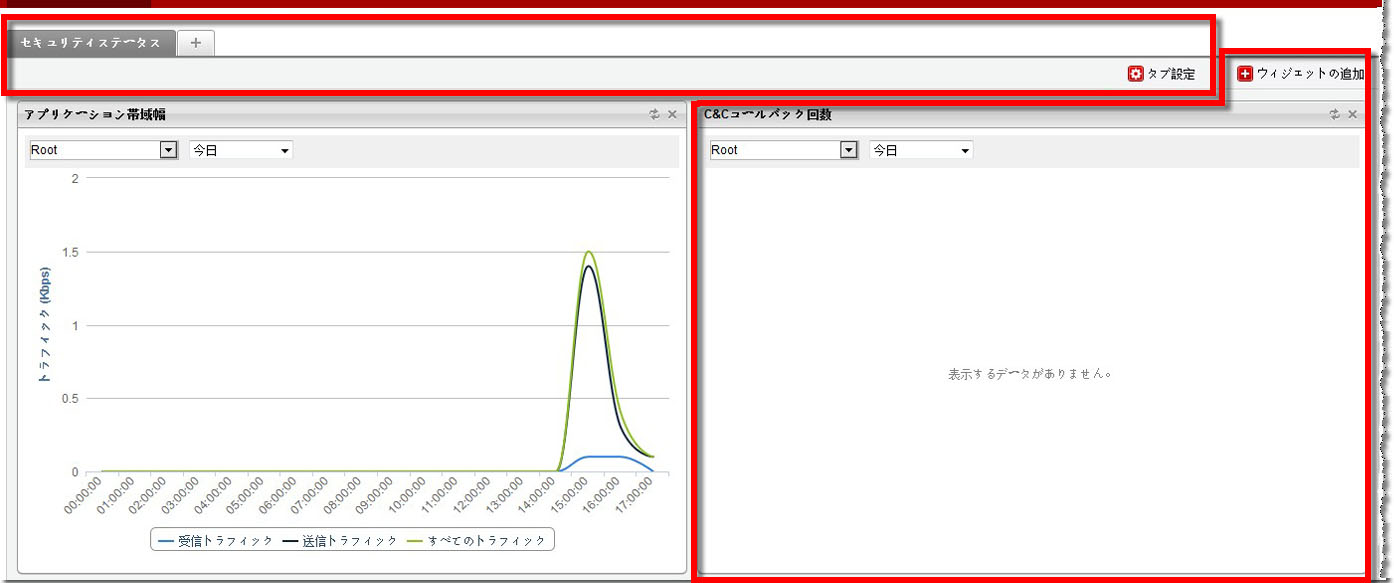Open 今日 period dropdown in bandwidth widget

(x=241, y=150)
